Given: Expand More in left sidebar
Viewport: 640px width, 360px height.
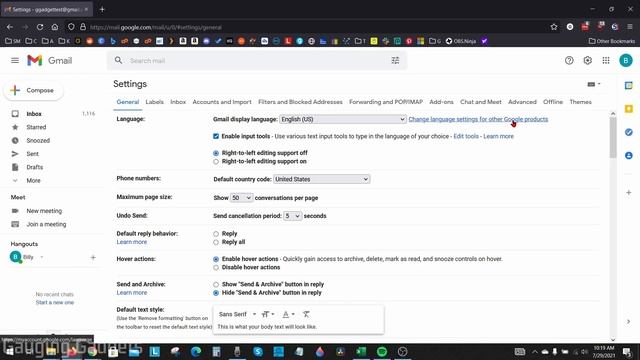Looking at the screenshot, I should click(x=33, y=180).
